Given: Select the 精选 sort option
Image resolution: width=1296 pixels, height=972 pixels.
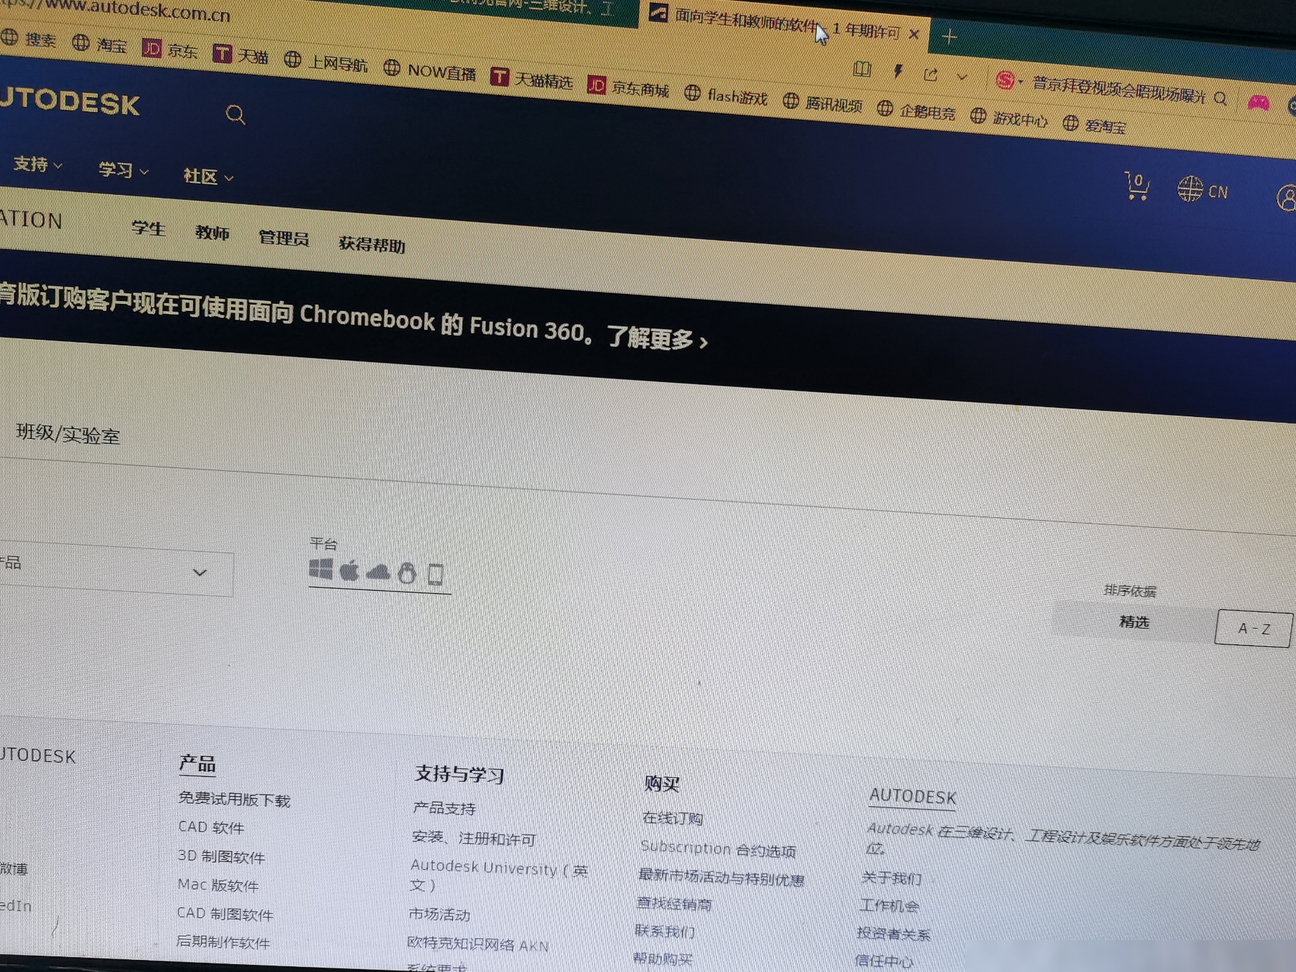Looking at the screenshot, I should (1134, 622).
